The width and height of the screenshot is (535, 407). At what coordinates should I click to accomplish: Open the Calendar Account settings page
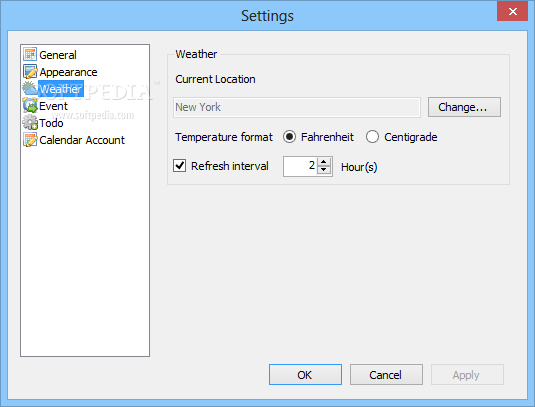[x=82, y=140]
